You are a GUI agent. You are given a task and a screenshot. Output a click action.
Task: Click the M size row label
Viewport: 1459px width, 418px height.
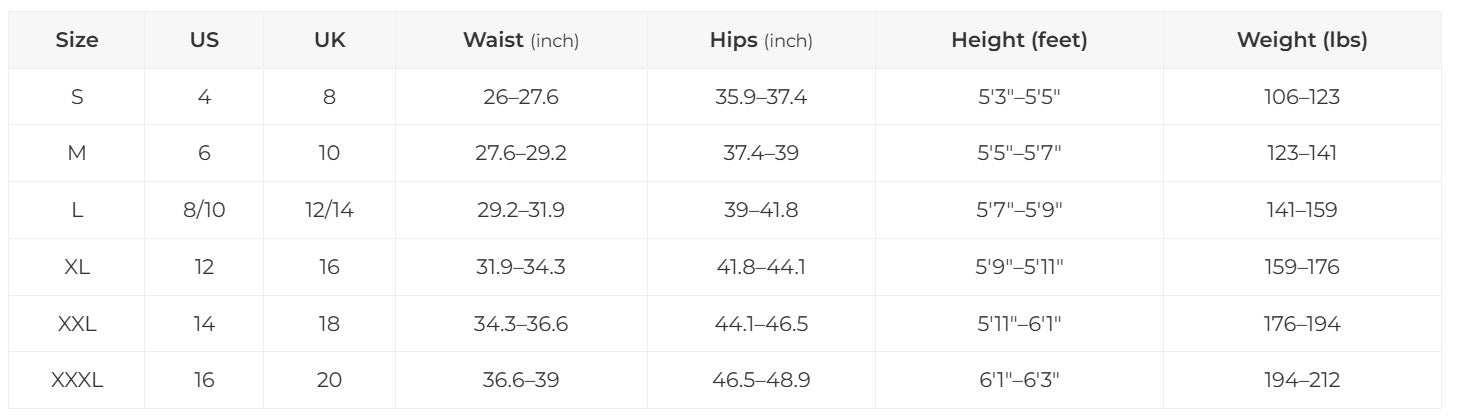point(77,154)
